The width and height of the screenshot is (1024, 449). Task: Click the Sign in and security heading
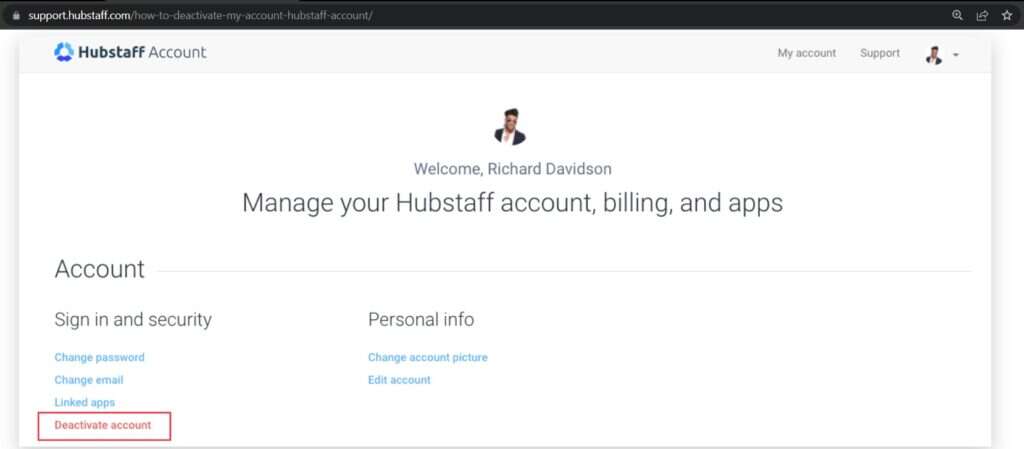click(x=133, y=320)
